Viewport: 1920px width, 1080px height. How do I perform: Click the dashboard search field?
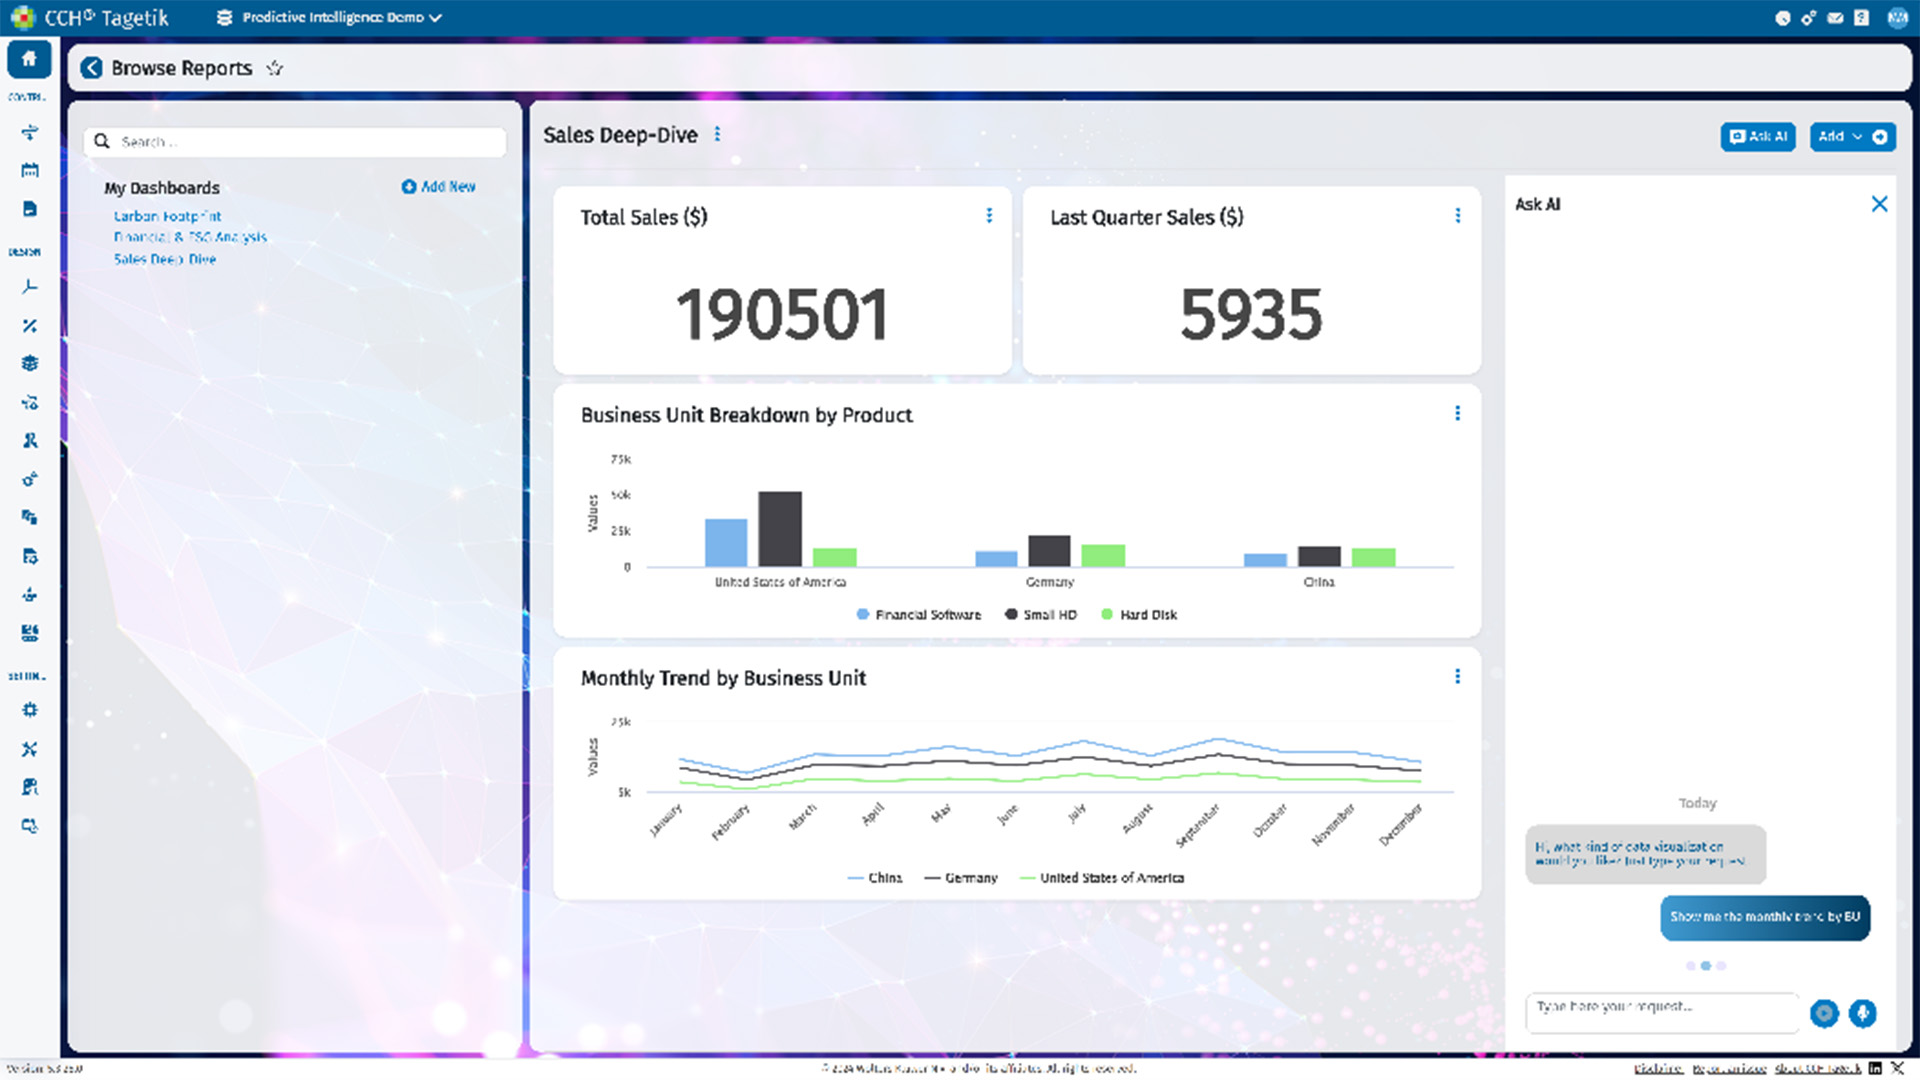click(x=300, y=142)
